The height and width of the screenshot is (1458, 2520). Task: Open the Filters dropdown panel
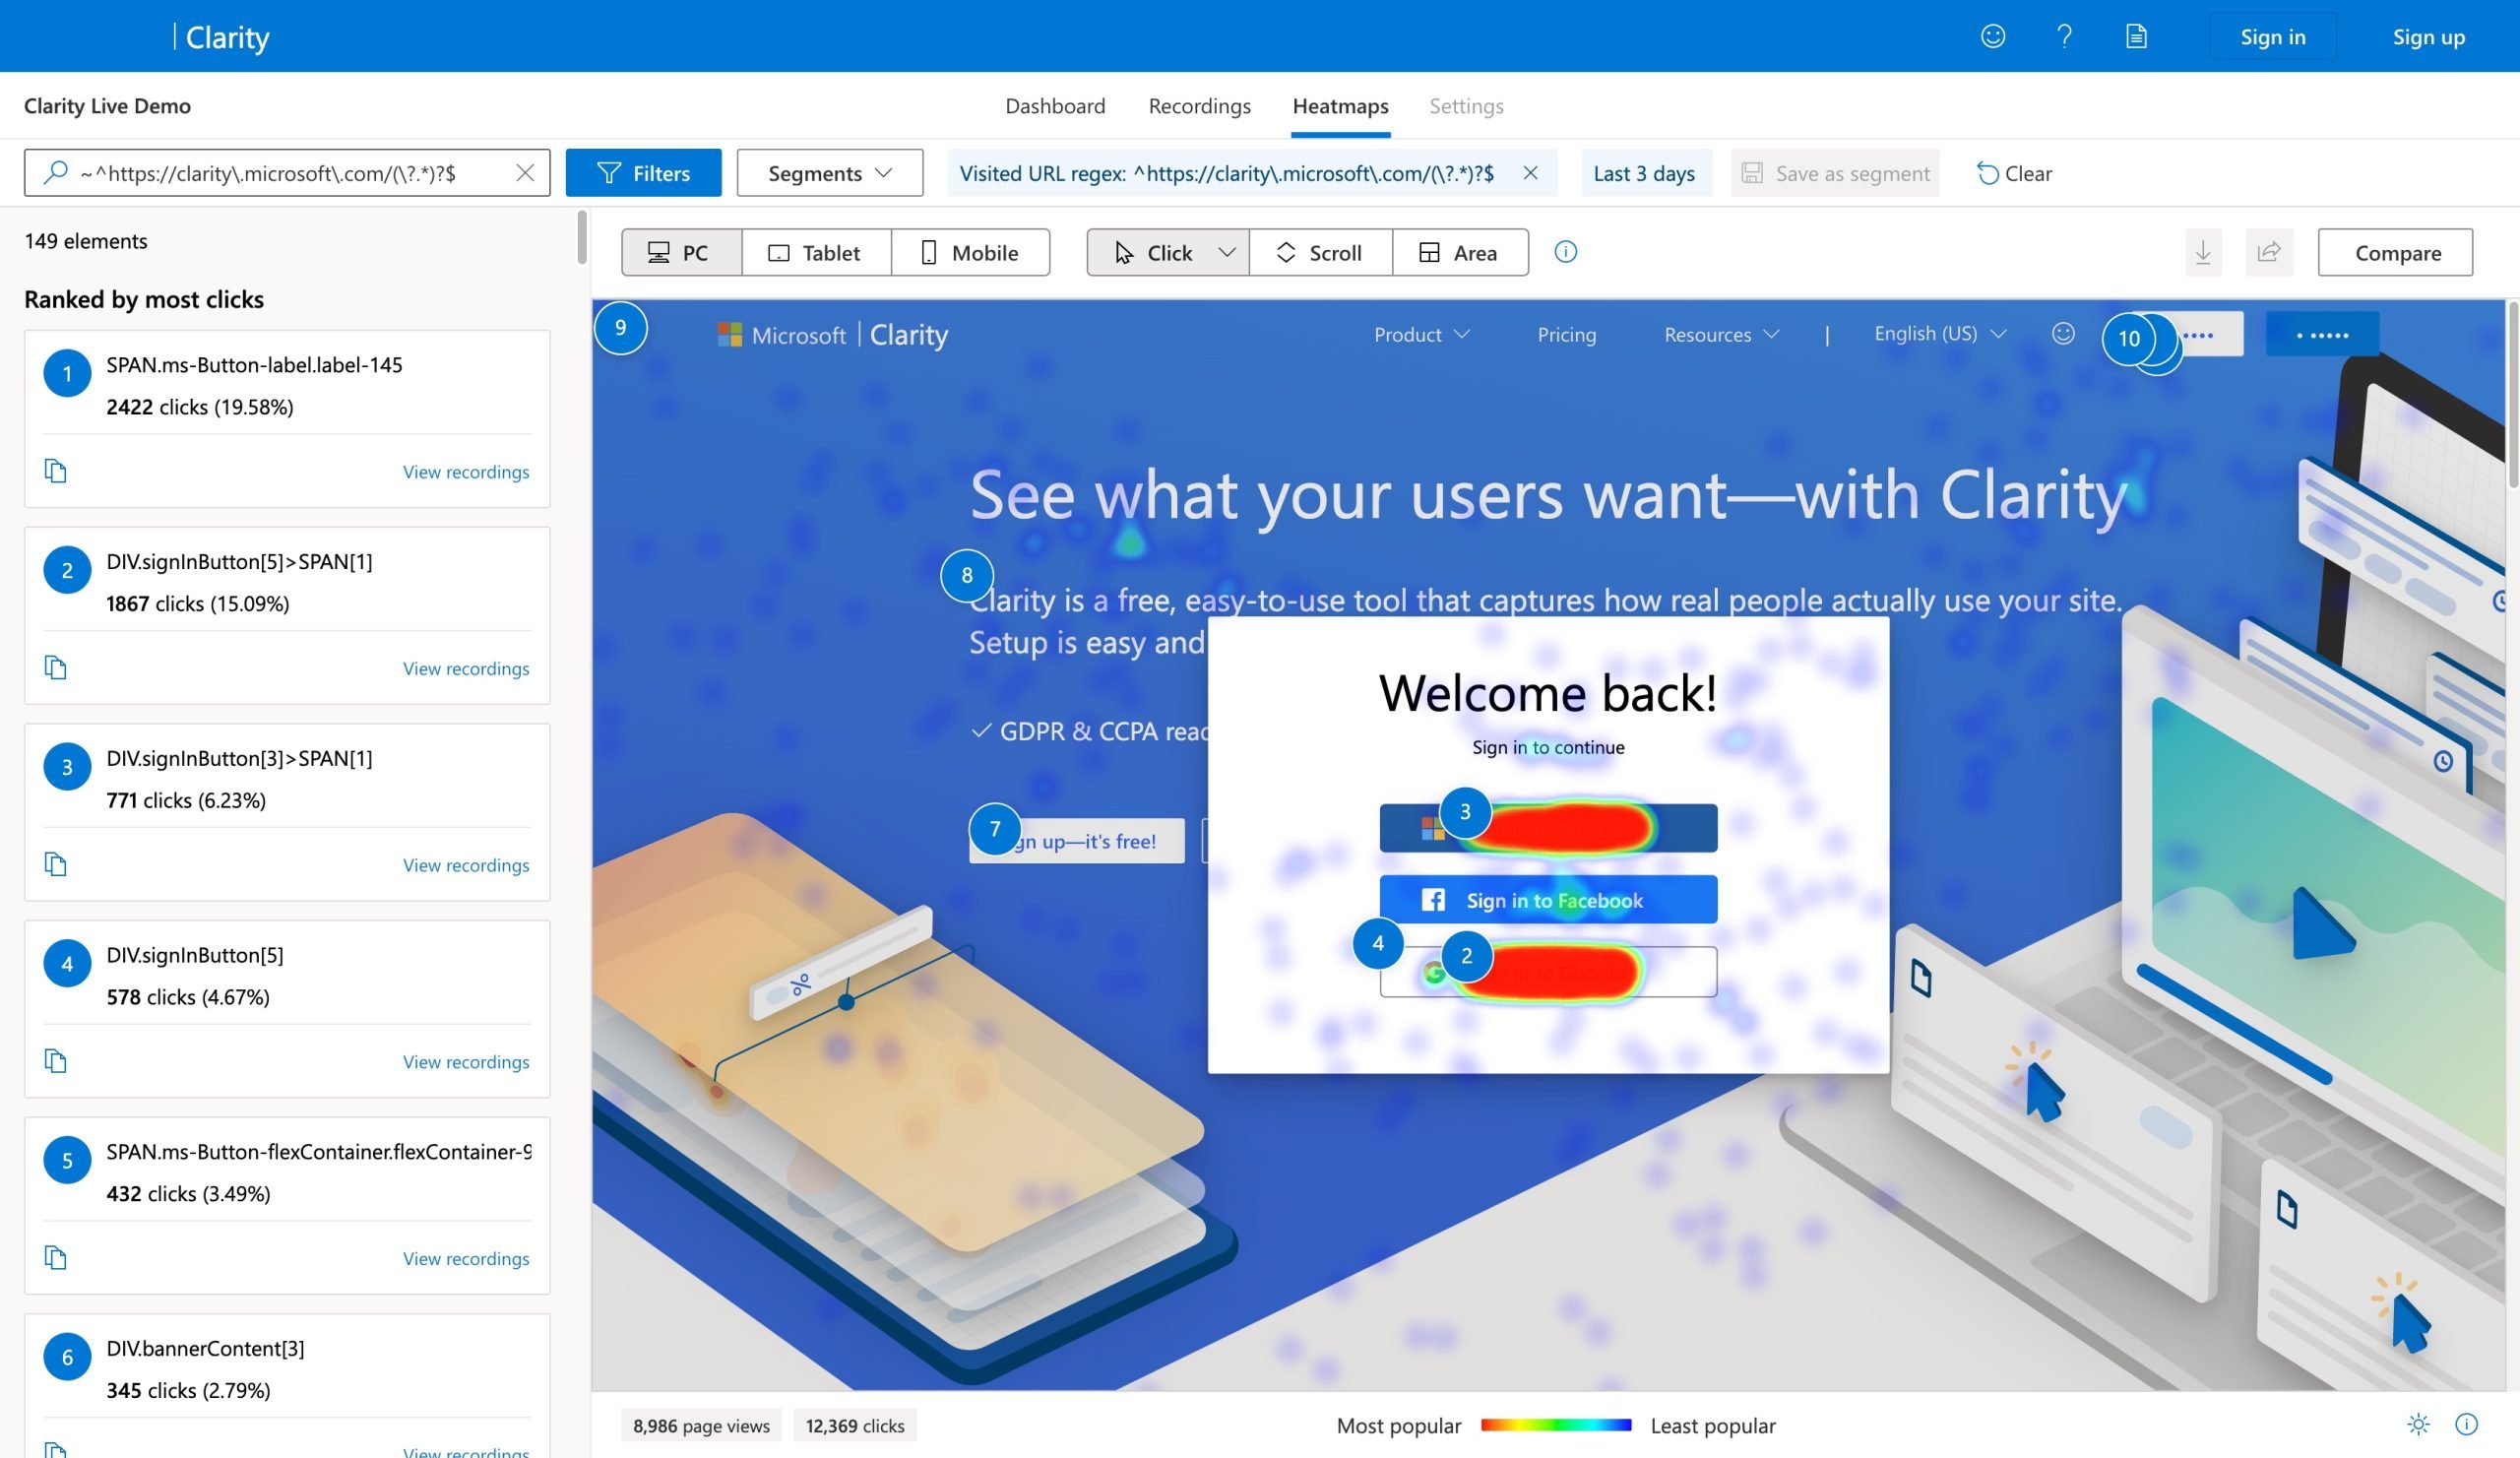(x=644, y=172)
